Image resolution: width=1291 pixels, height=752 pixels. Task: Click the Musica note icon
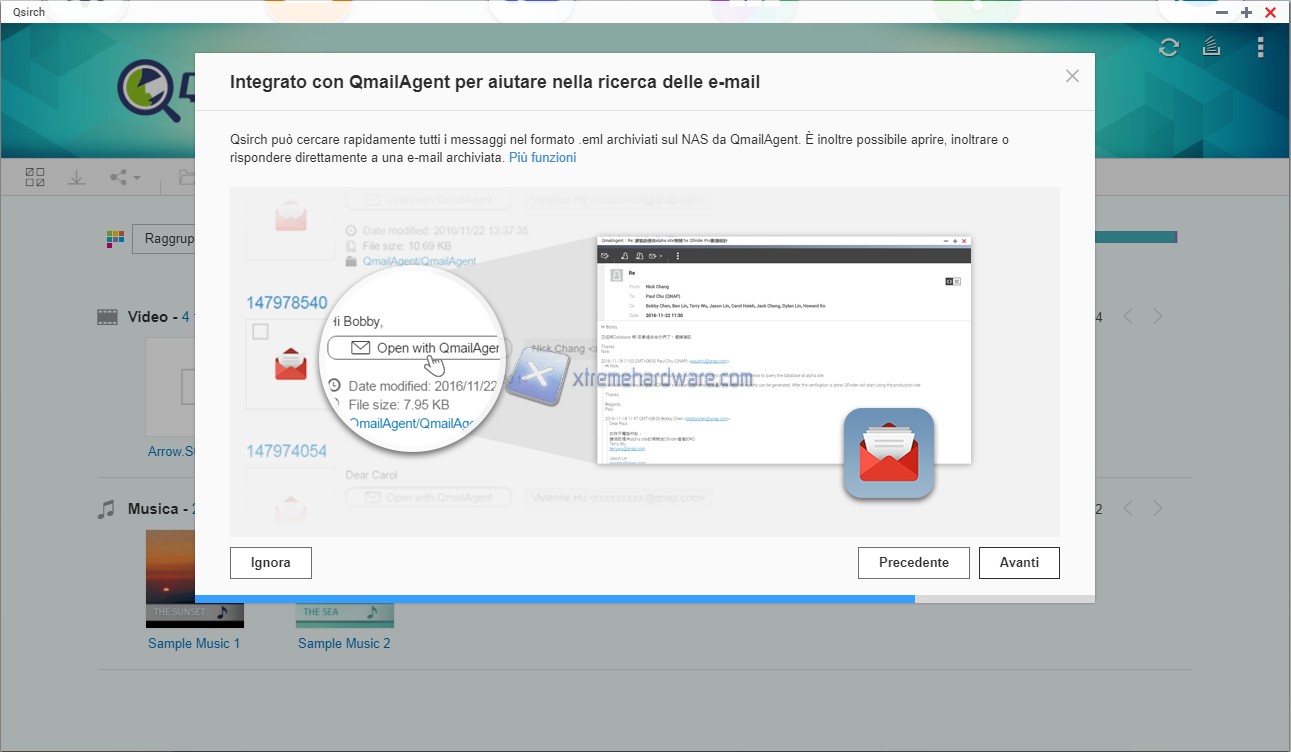coord(107,509)
